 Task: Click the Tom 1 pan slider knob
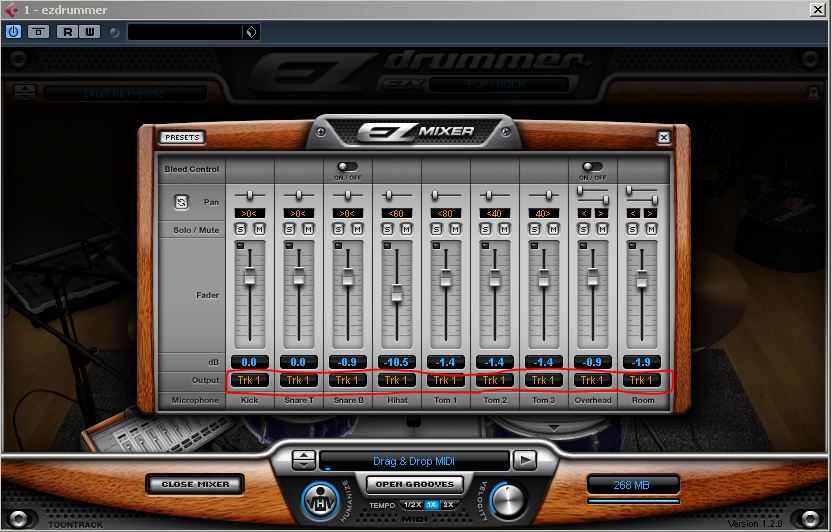pos(435,196)
